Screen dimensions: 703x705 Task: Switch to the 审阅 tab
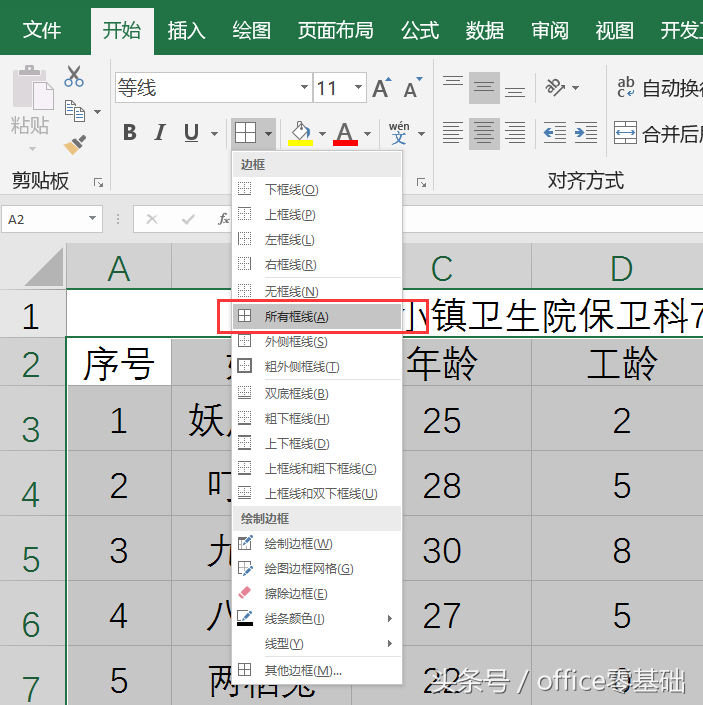click(550, 31)
